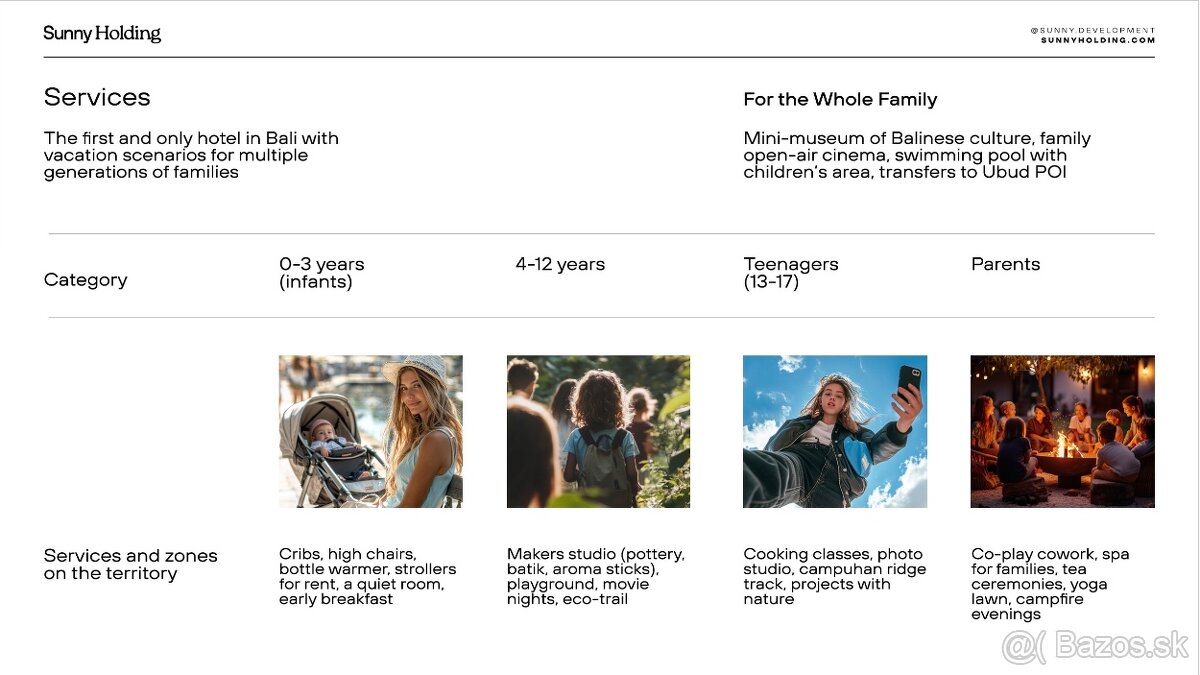The height and width of the screenshot is (675, 1200).
Task: Click the Category row label
Action: point(86,280)
